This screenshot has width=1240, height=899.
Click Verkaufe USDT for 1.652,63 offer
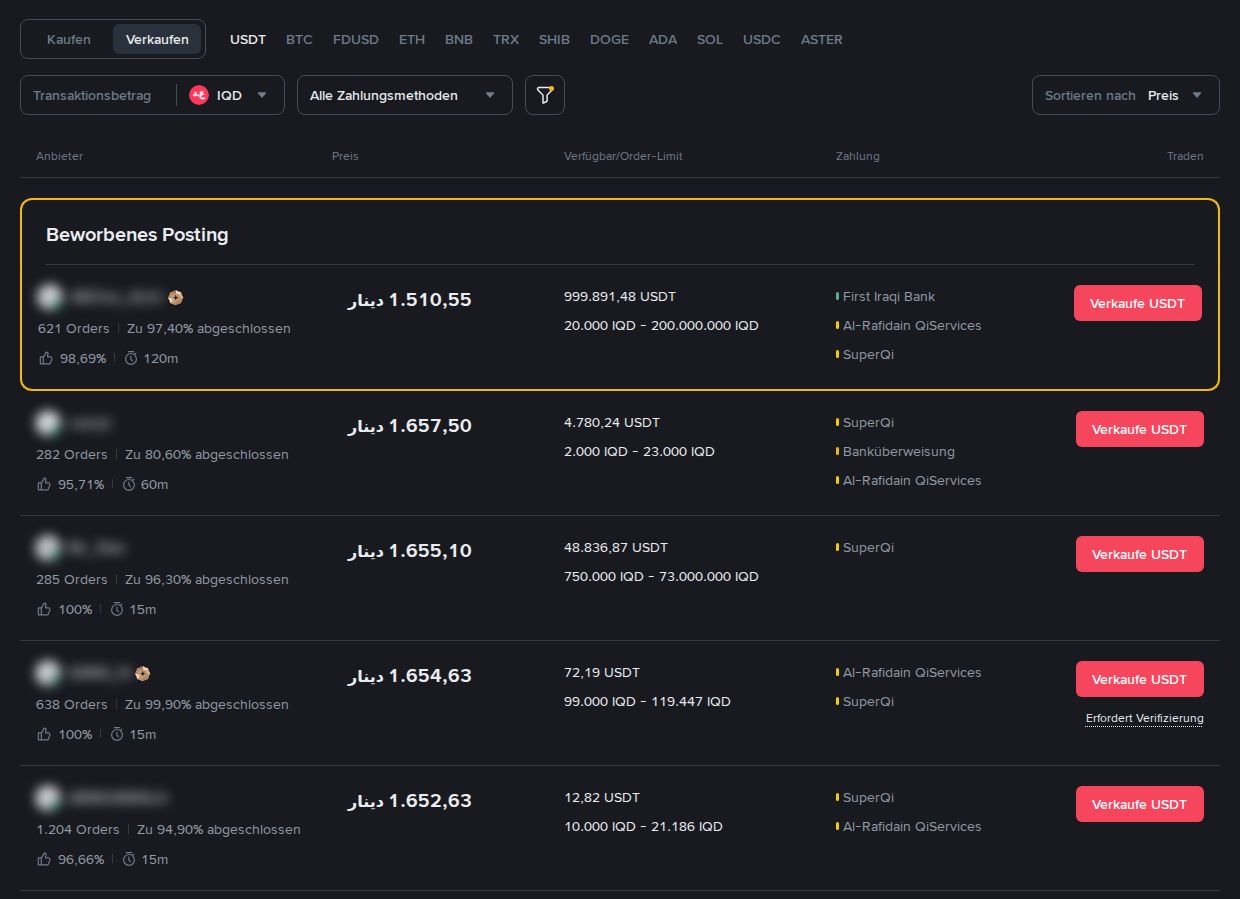click(x=1140, y=804)
